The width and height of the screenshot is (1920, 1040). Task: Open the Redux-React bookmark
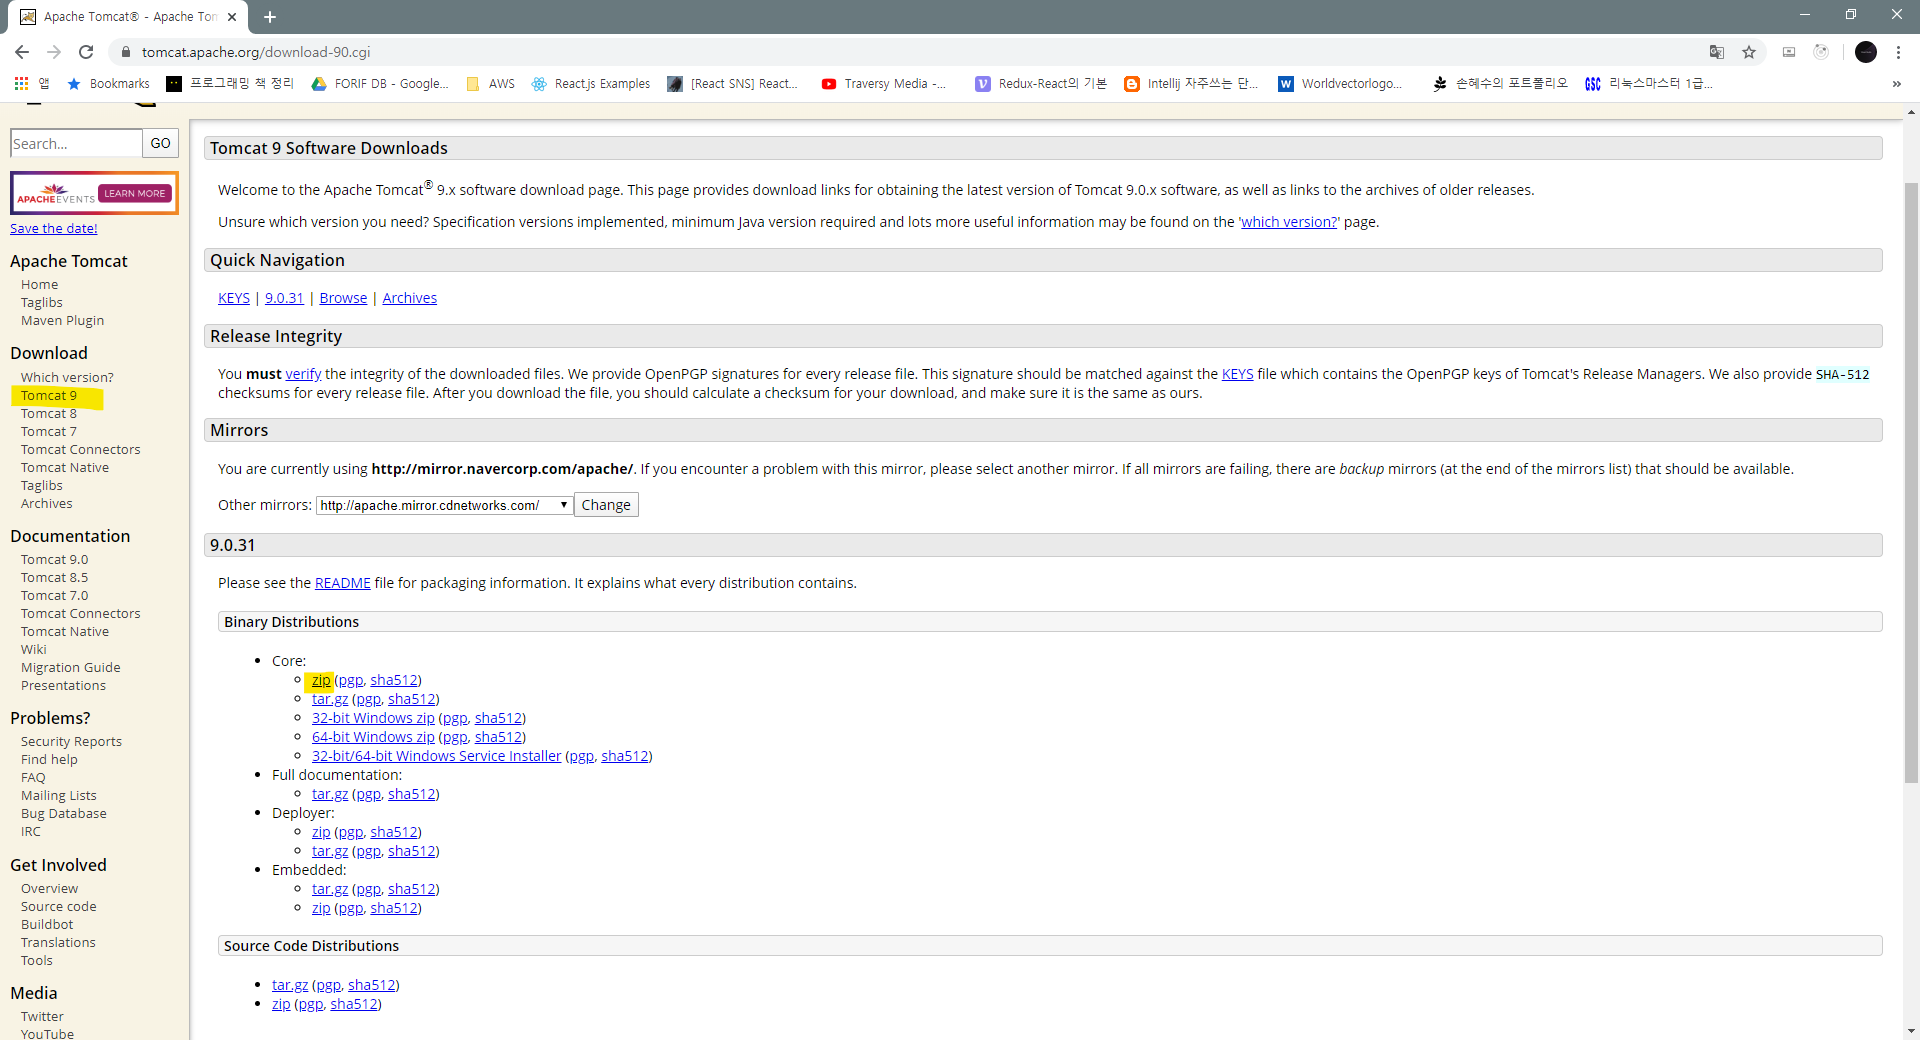(1041, 84)
